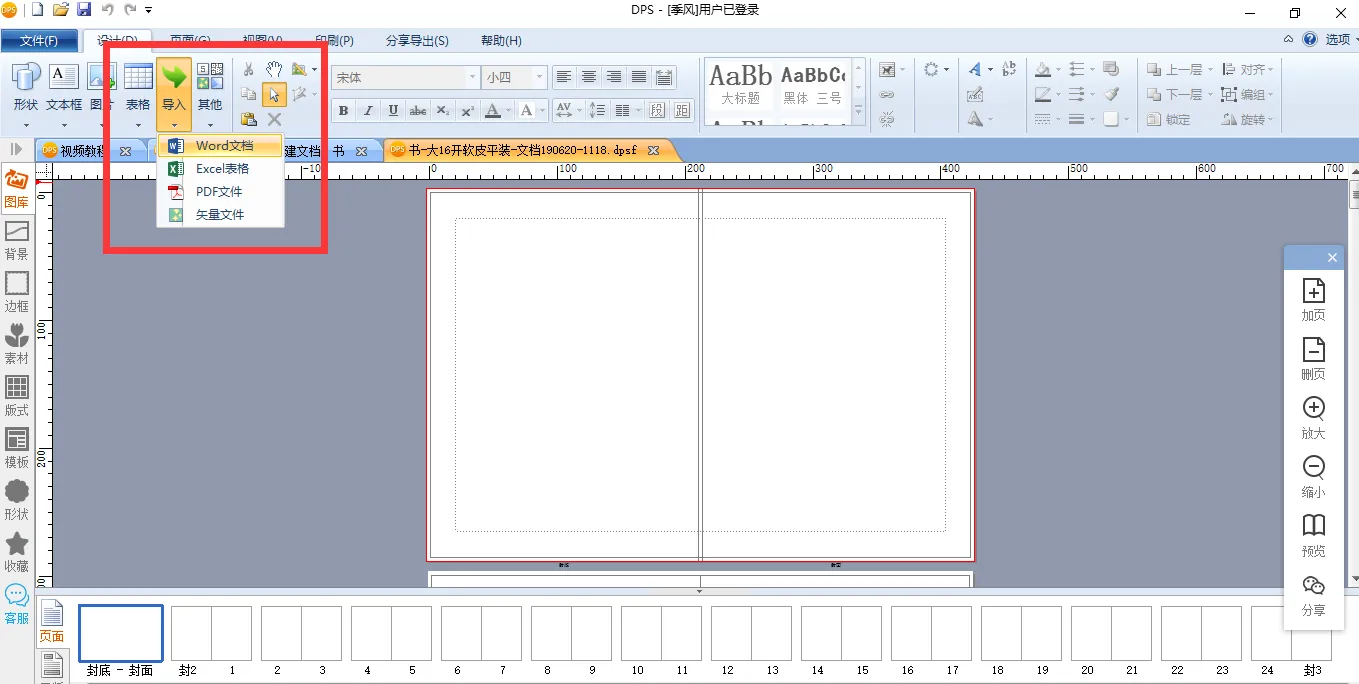Screen dimensions: 1359x684
Task: Click the hand pan tool icon
Action: [274, 69]
